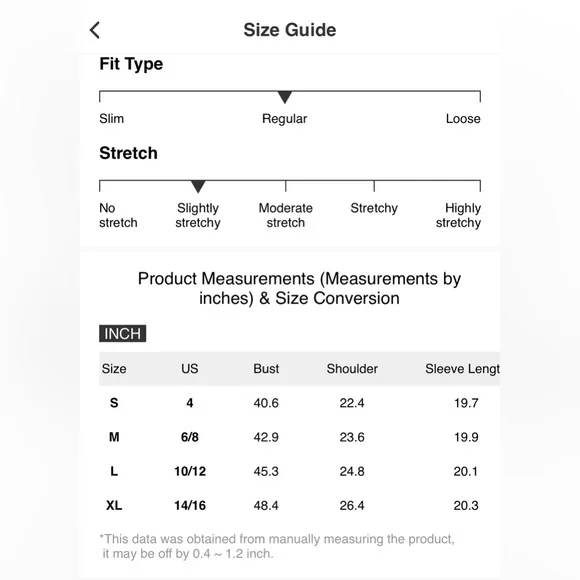Screen dimensions: 580x580
Task: Select the Size column header
Action: click(x=114, y=369)
